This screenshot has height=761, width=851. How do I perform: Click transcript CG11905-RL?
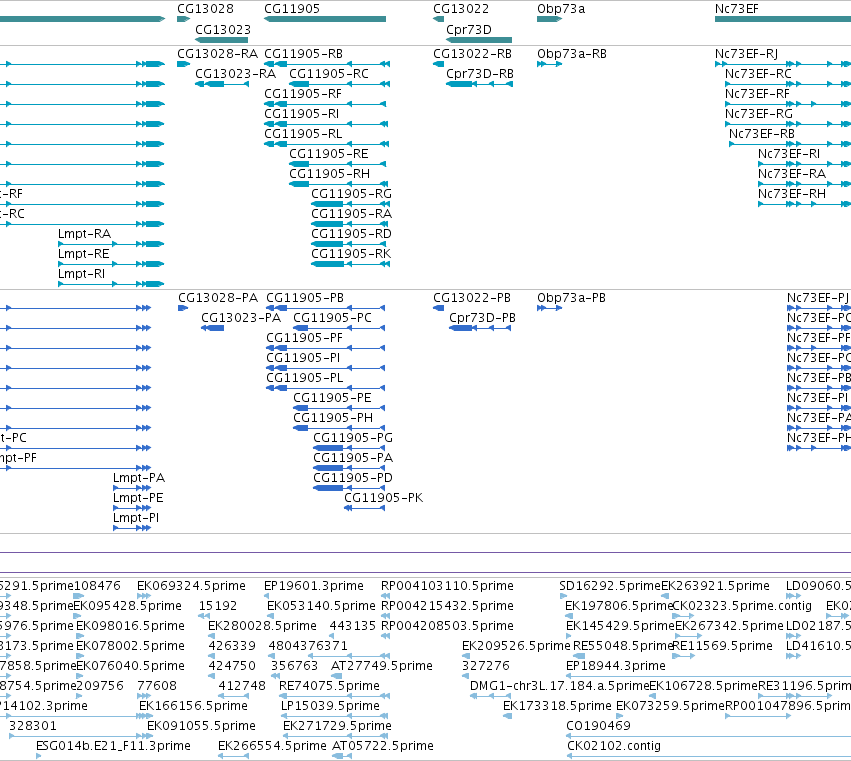pos(303,134)
